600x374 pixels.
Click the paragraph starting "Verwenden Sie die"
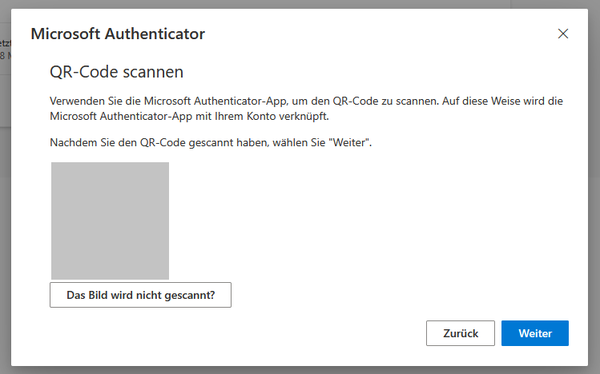(306, 108)
